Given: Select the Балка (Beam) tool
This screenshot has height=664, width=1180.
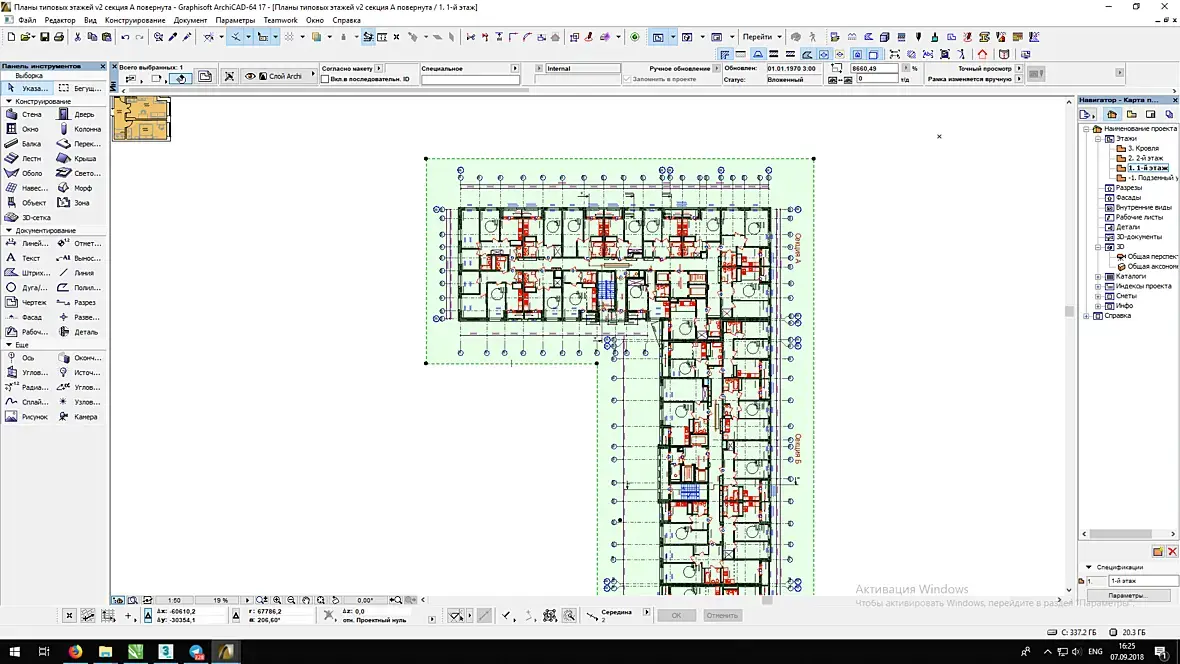Looking at the screenshot, I should [24, 144].
